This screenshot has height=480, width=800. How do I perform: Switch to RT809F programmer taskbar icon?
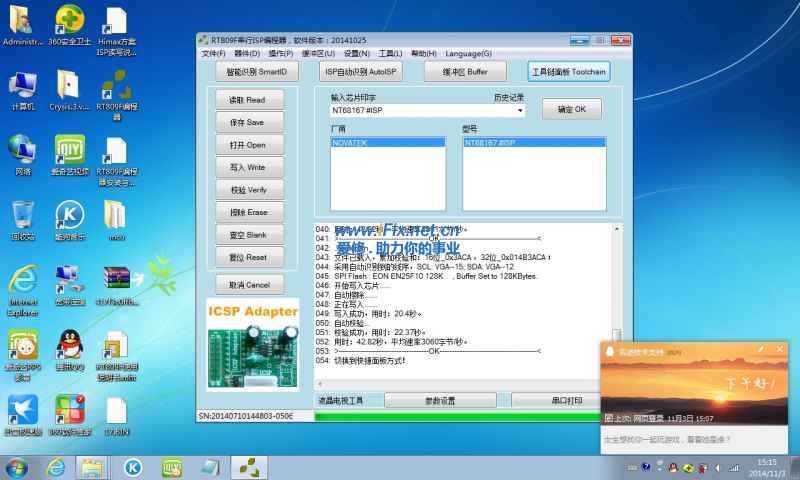click(249, 468)
